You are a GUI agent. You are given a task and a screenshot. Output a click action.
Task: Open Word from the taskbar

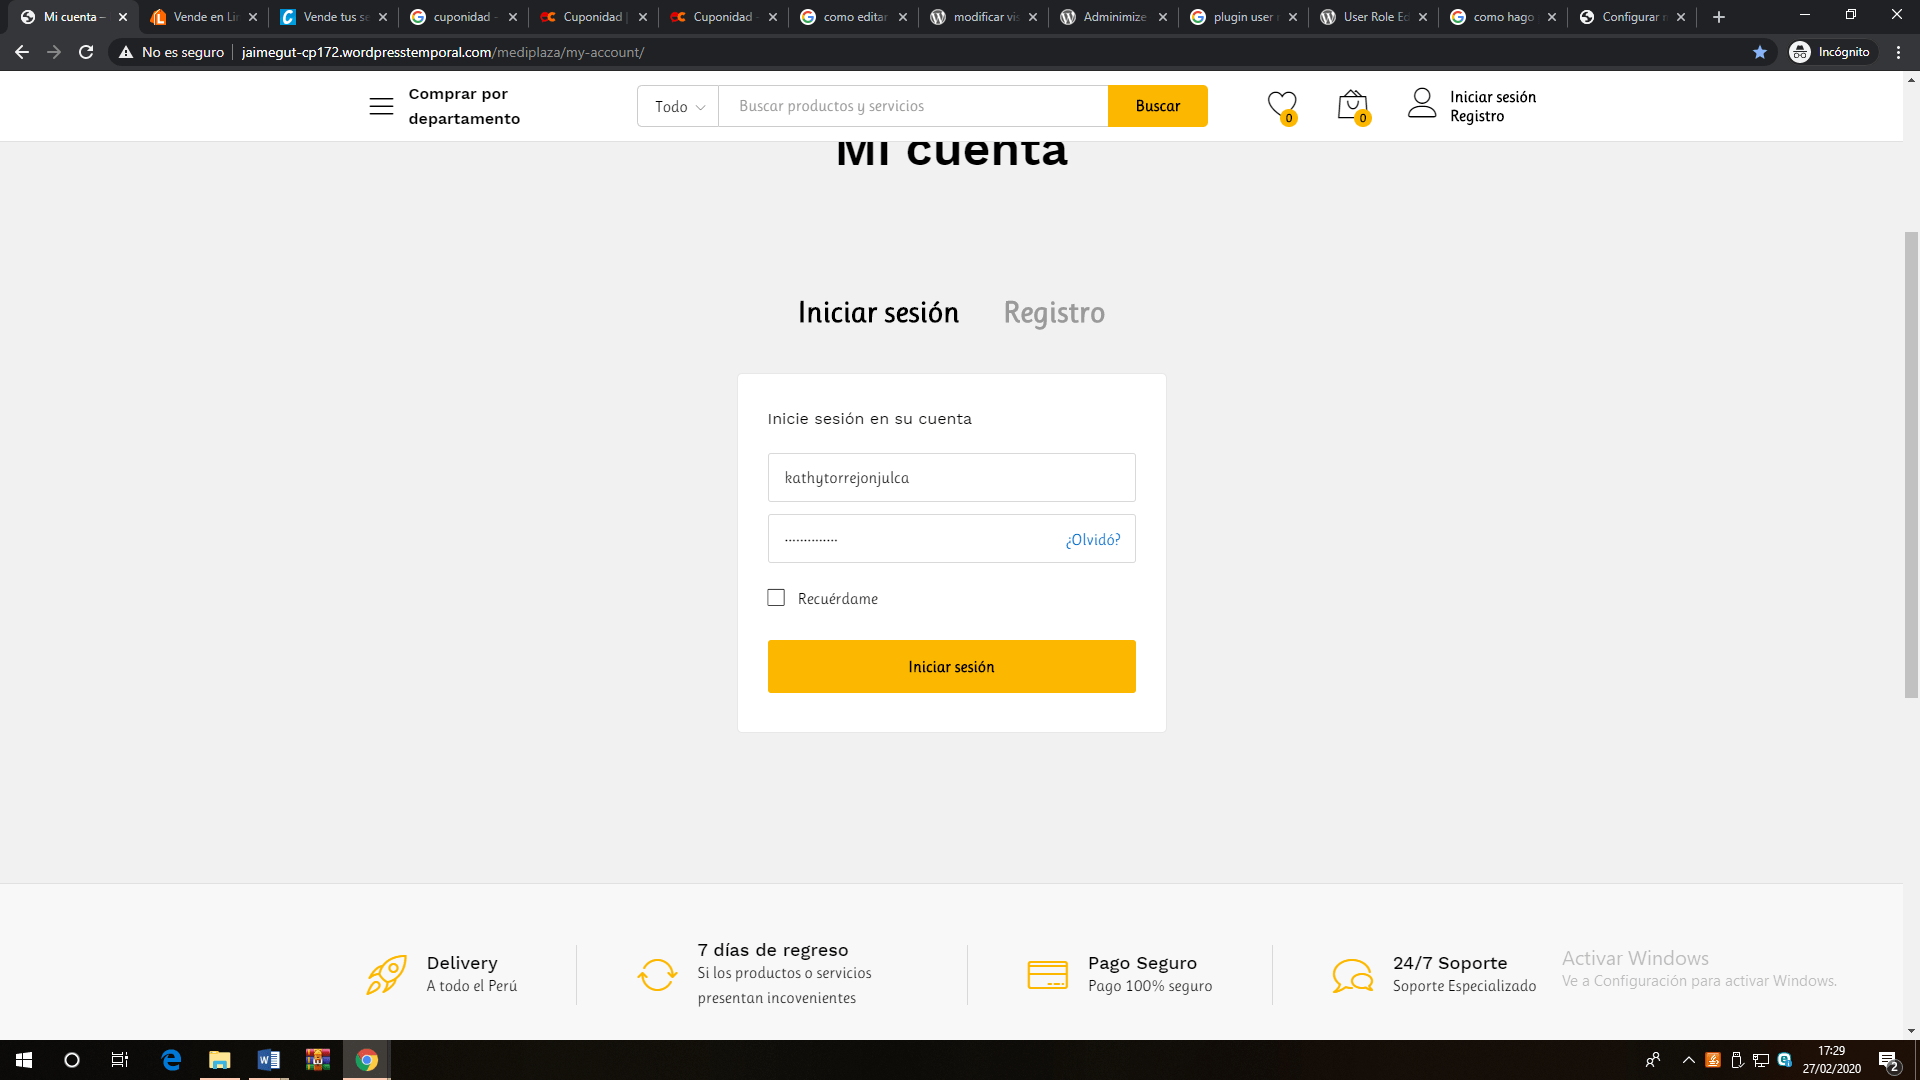click(268, 1060)
